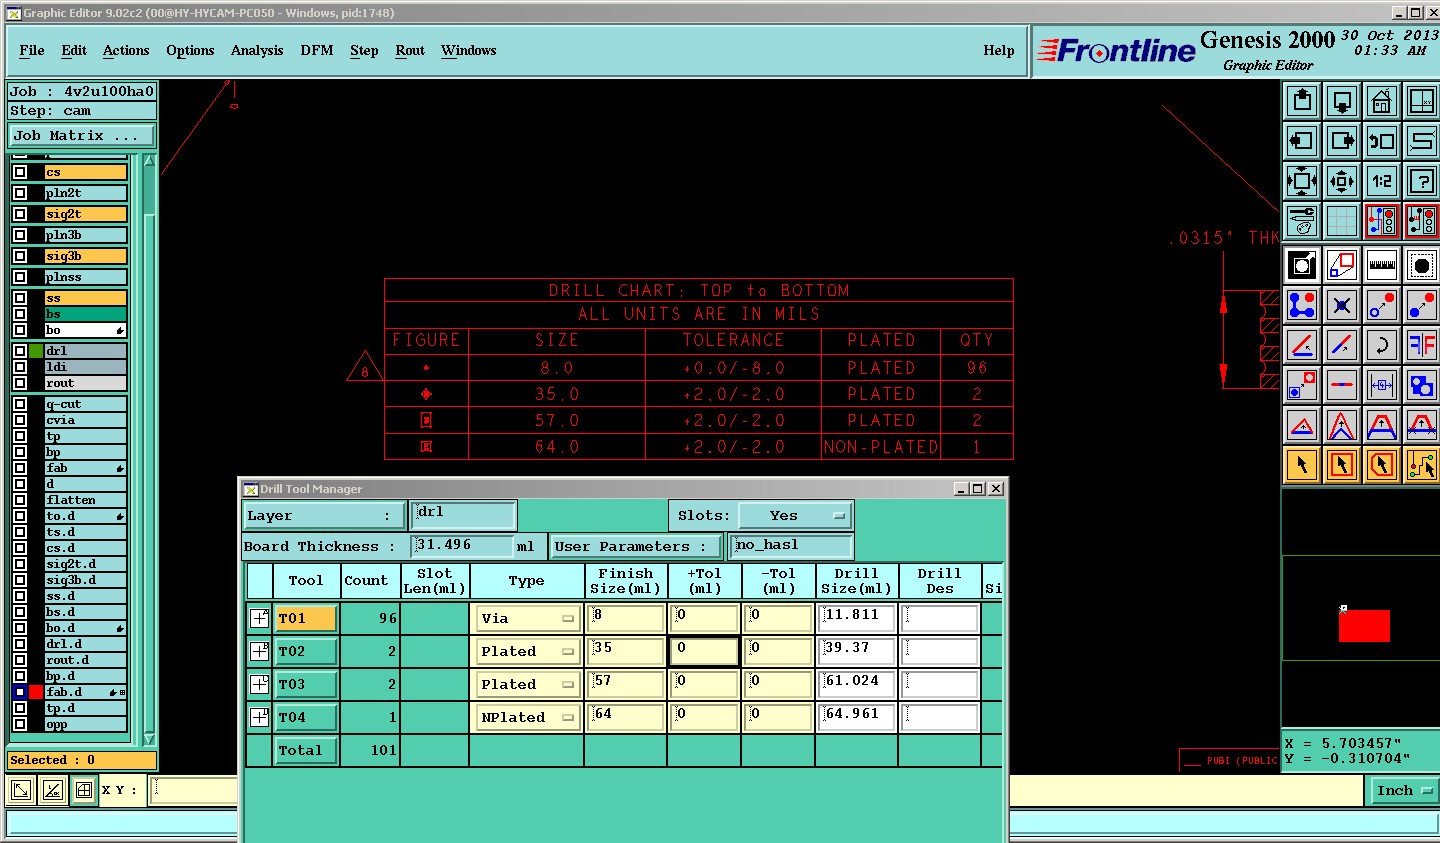Click the 1:2 zoom ratio icon
The width and height of the screenshot is (1440, 843).
(1382, 181)
